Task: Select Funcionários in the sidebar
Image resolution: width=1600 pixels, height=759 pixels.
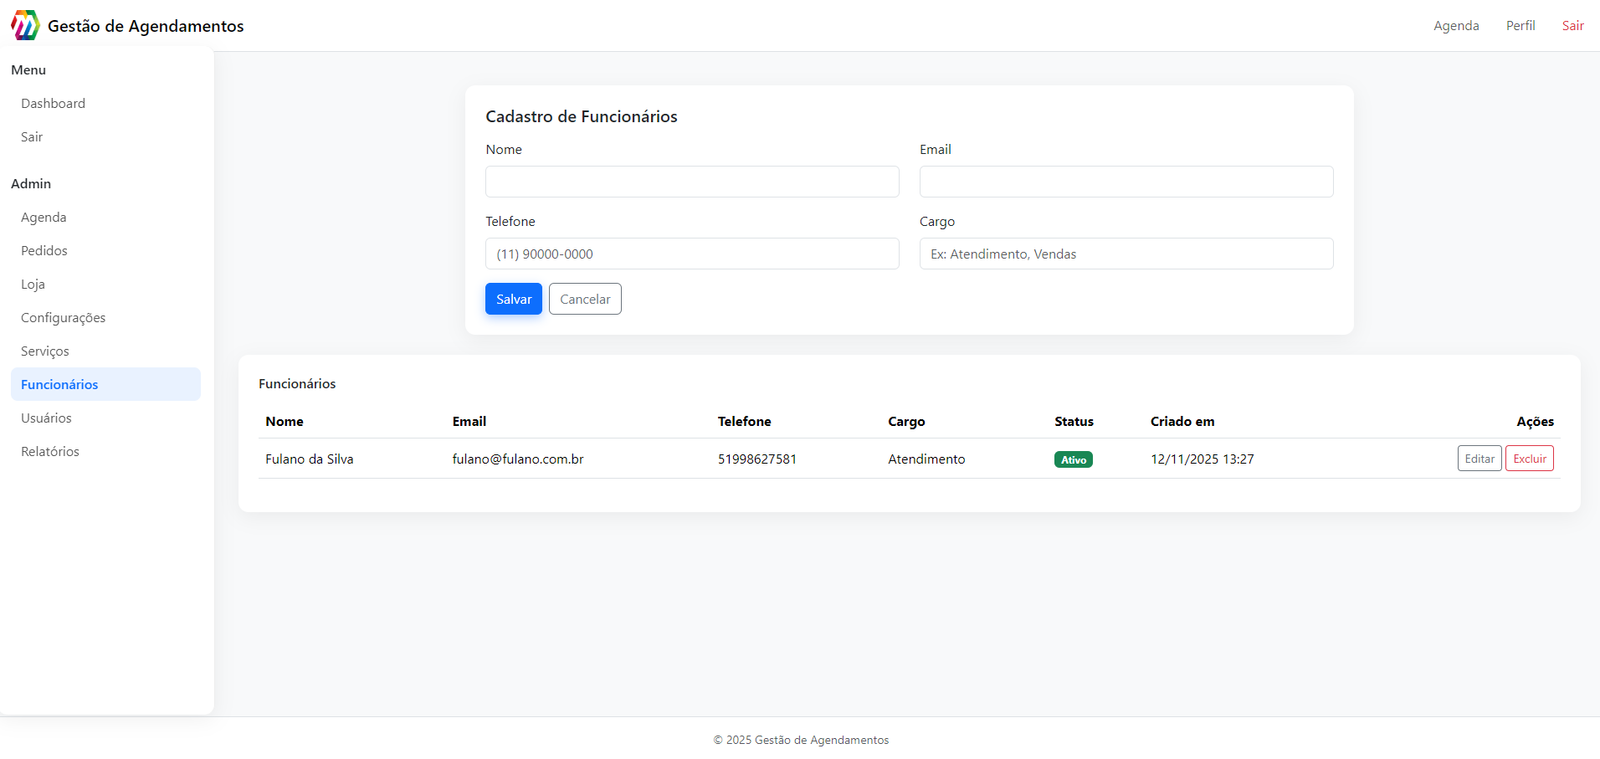Action: click(60, 384)
